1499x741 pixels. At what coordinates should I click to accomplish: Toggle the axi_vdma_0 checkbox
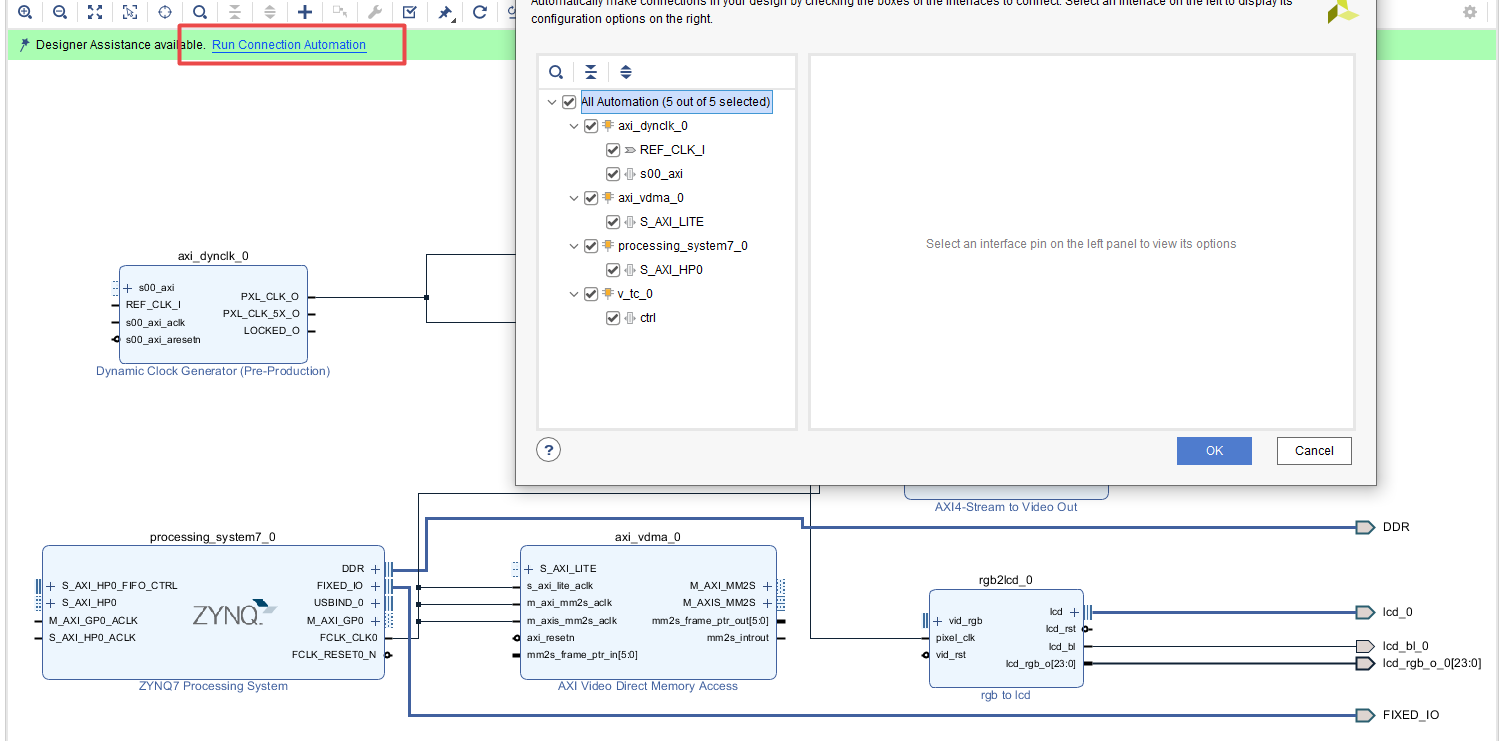click(x=591, y=198)
